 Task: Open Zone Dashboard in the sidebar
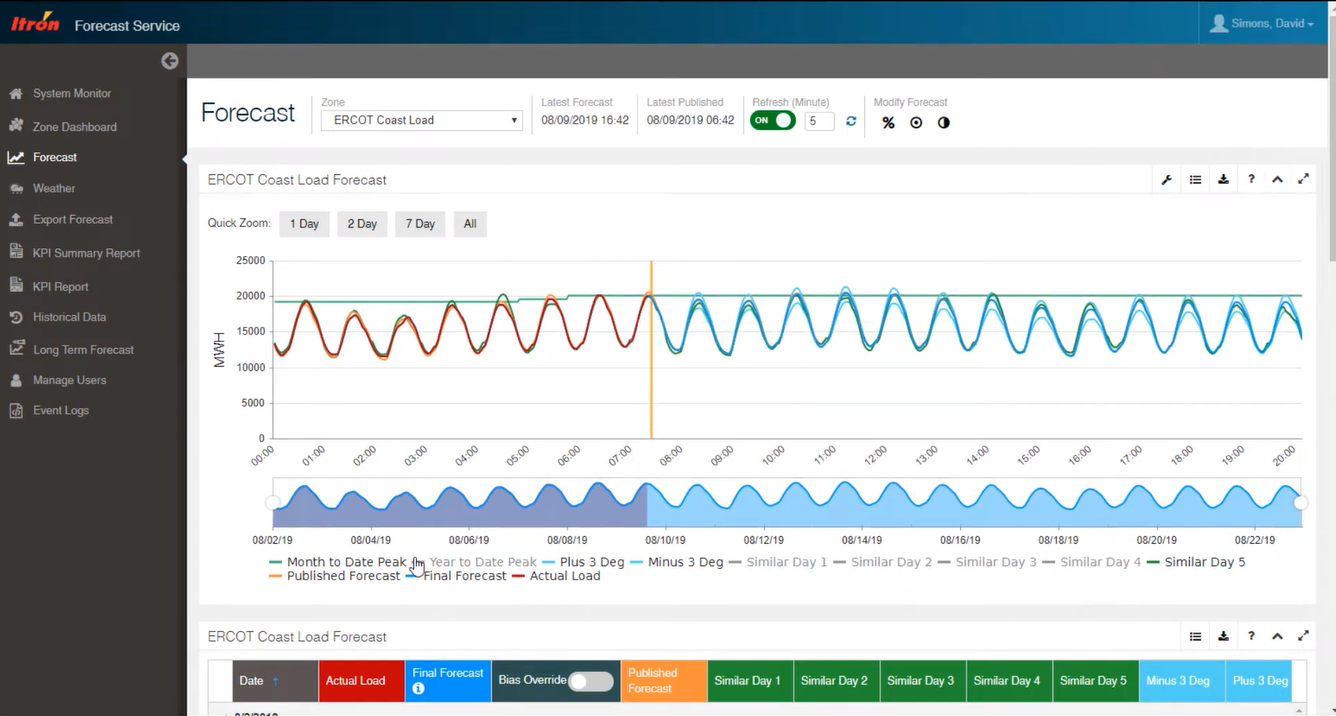[74, 127]
